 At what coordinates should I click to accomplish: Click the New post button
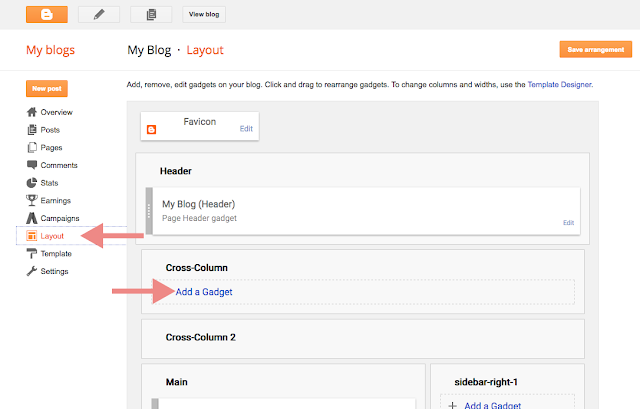coord(46,88)
